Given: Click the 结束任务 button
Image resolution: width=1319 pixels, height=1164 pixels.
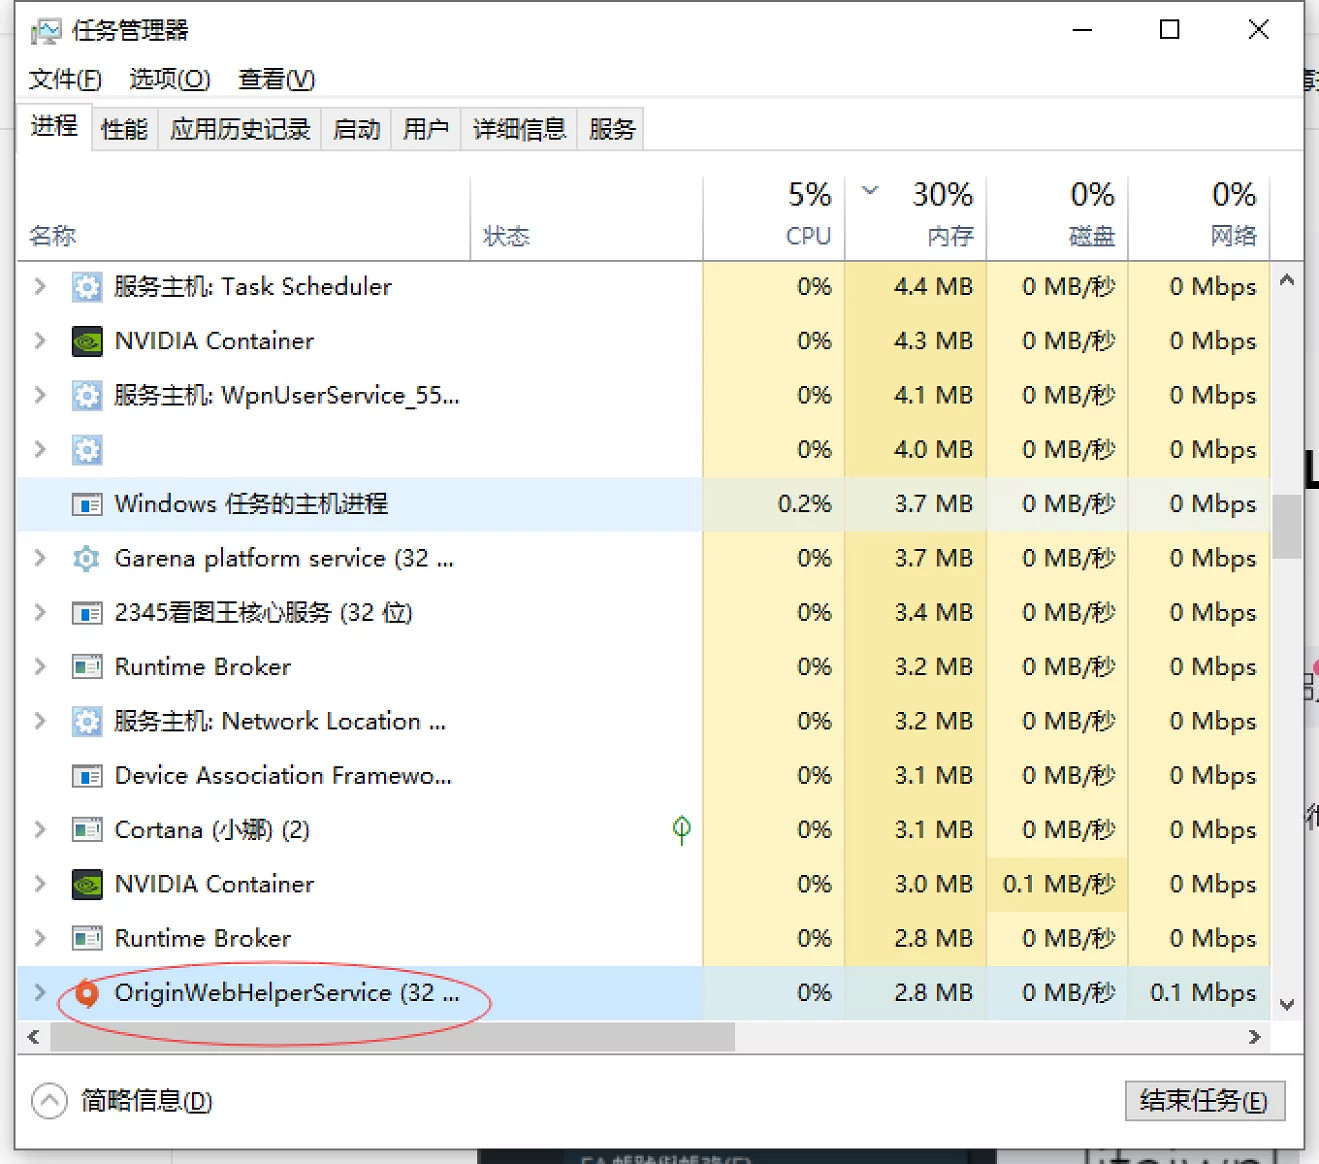Looking at the screenshot, I should [x=1204, y=1100].
